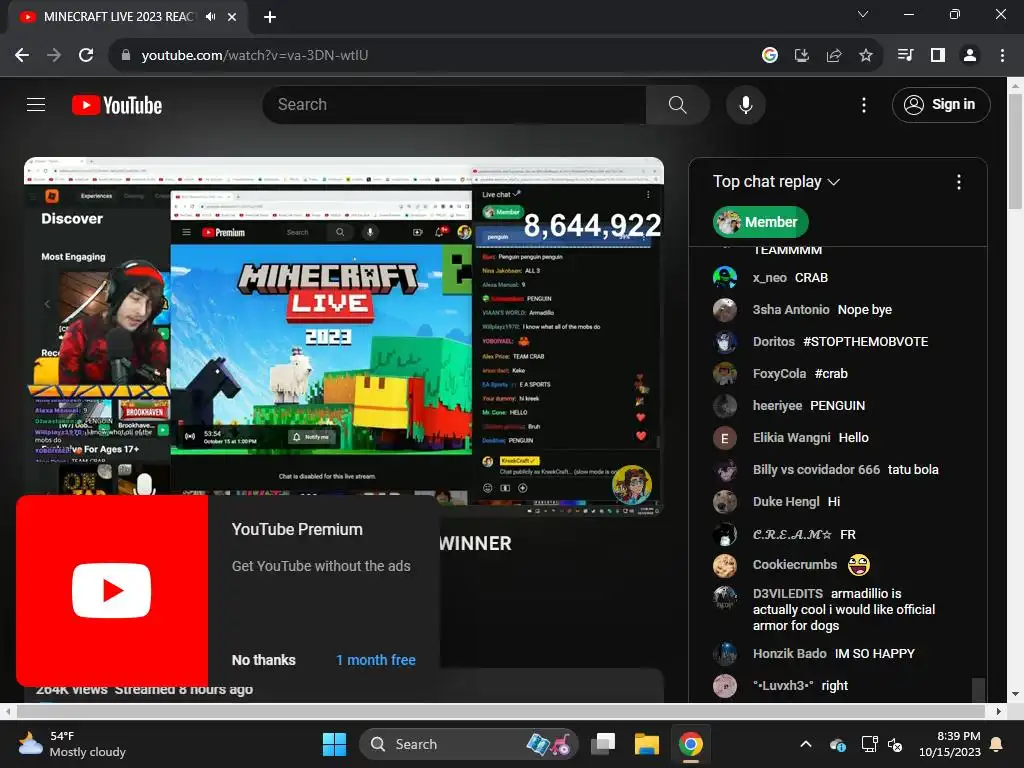Open tab search chevron
The width and height of the screenshot is (1024, 768).
[863, 14]
